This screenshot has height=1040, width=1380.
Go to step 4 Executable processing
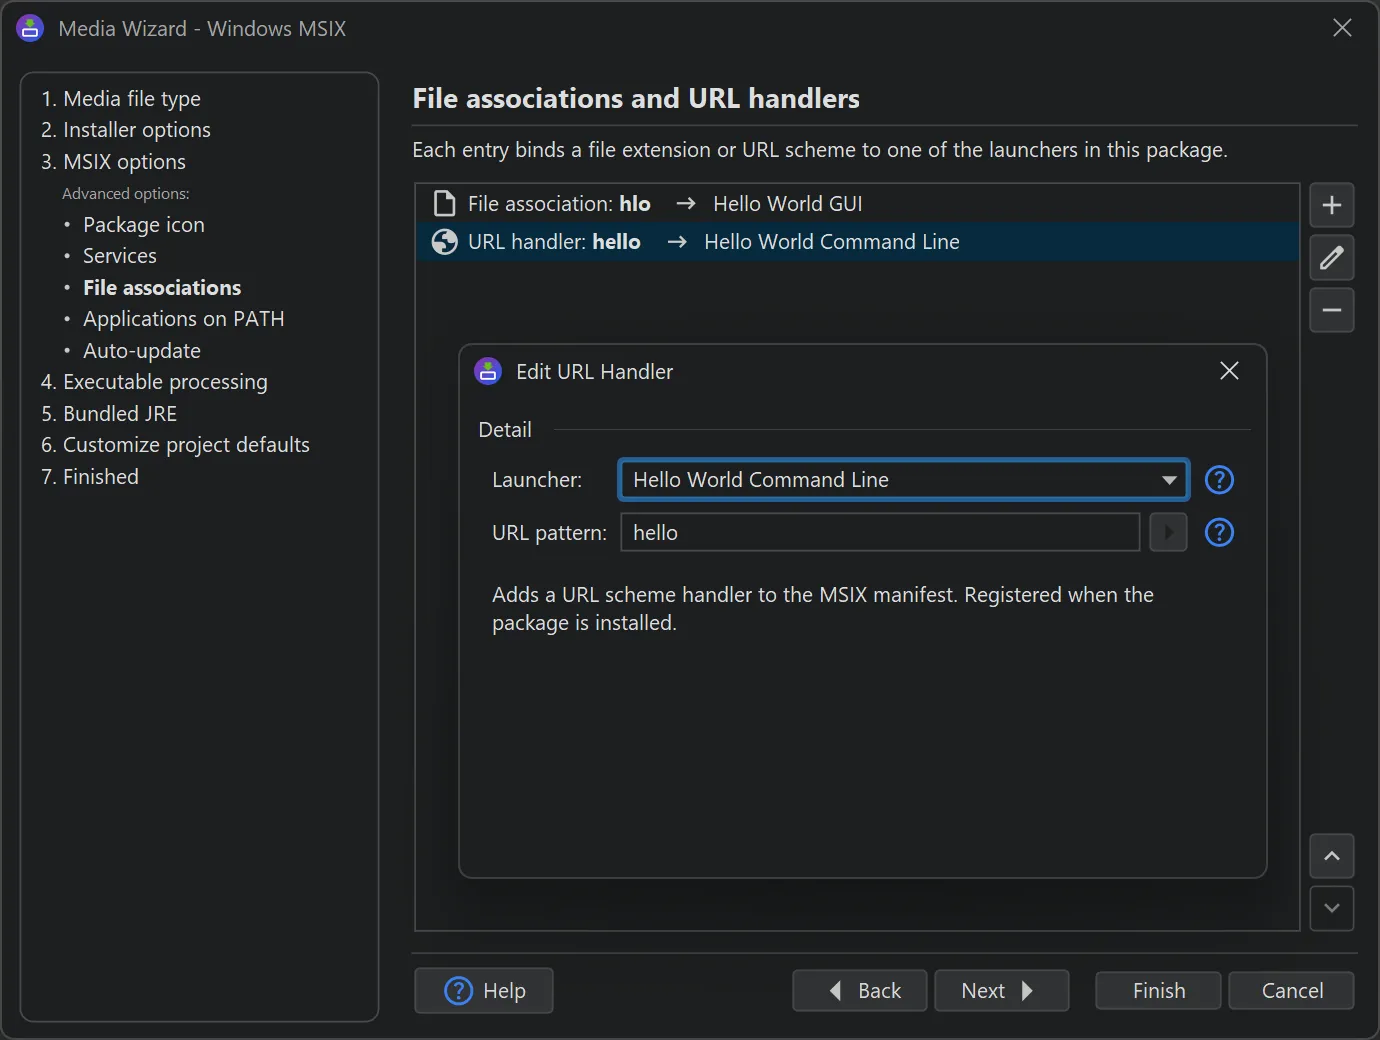point(154,382)
